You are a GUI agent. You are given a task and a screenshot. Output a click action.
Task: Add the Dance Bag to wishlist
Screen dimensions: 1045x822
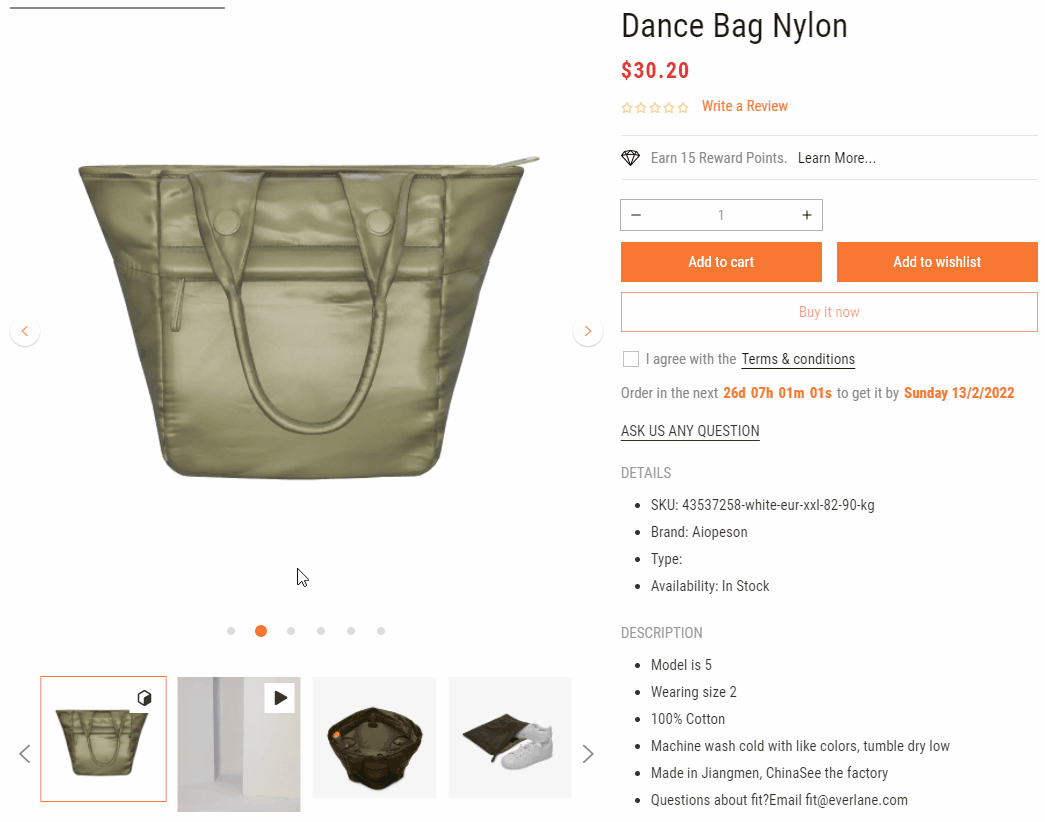pyautogui.click(x=937, y=262)
